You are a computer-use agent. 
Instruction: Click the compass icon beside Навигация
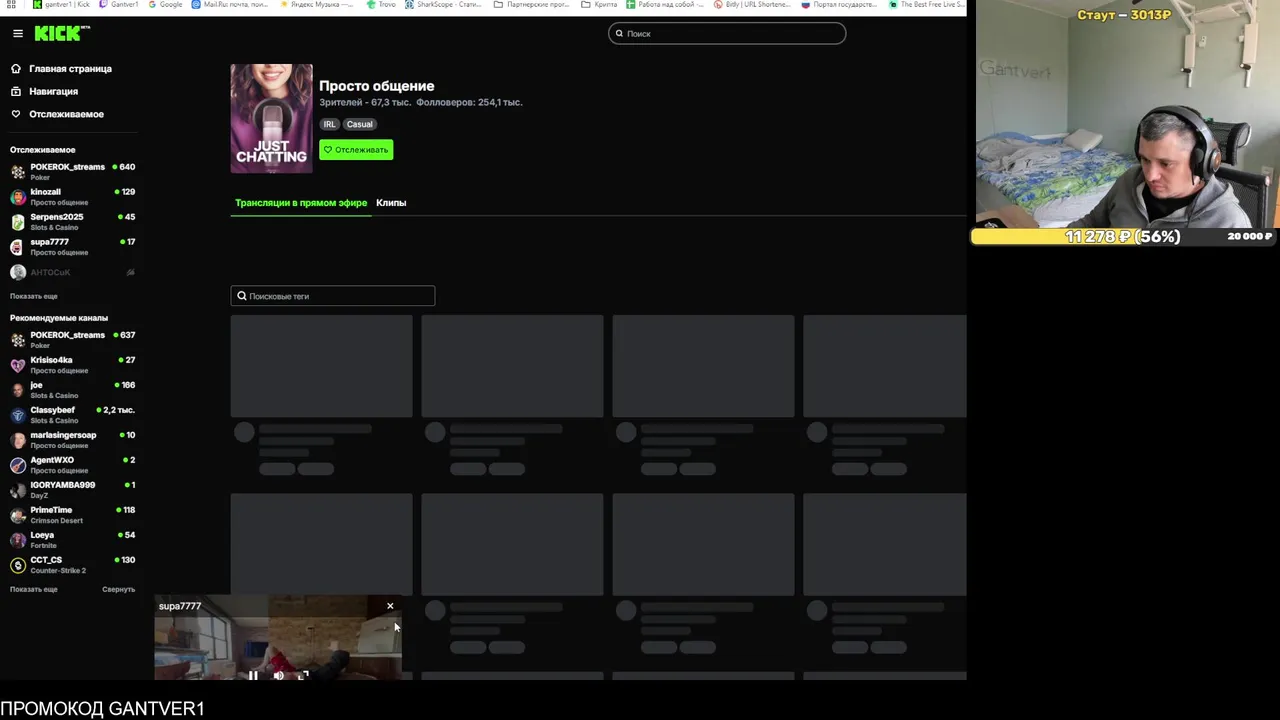pyautogui.click(x=16, y=91)
